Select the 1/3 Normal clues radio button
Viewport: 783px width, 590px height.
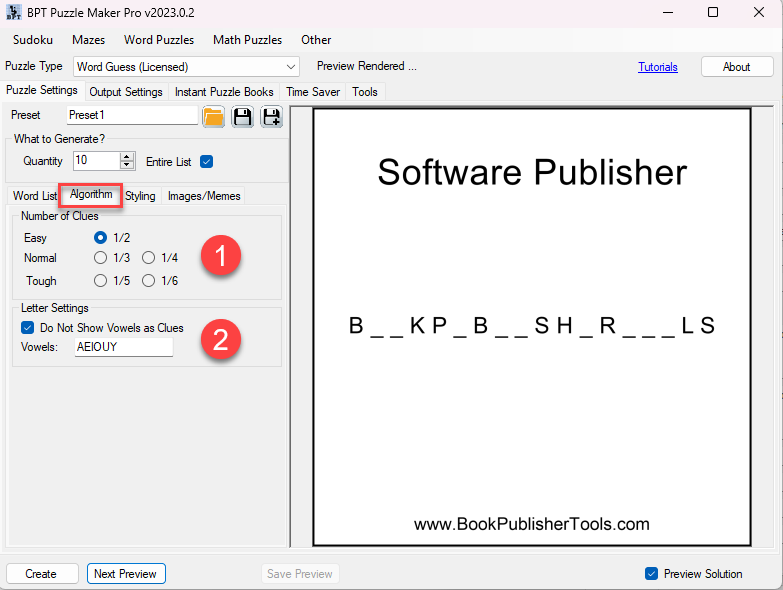(x=100, y=258)
